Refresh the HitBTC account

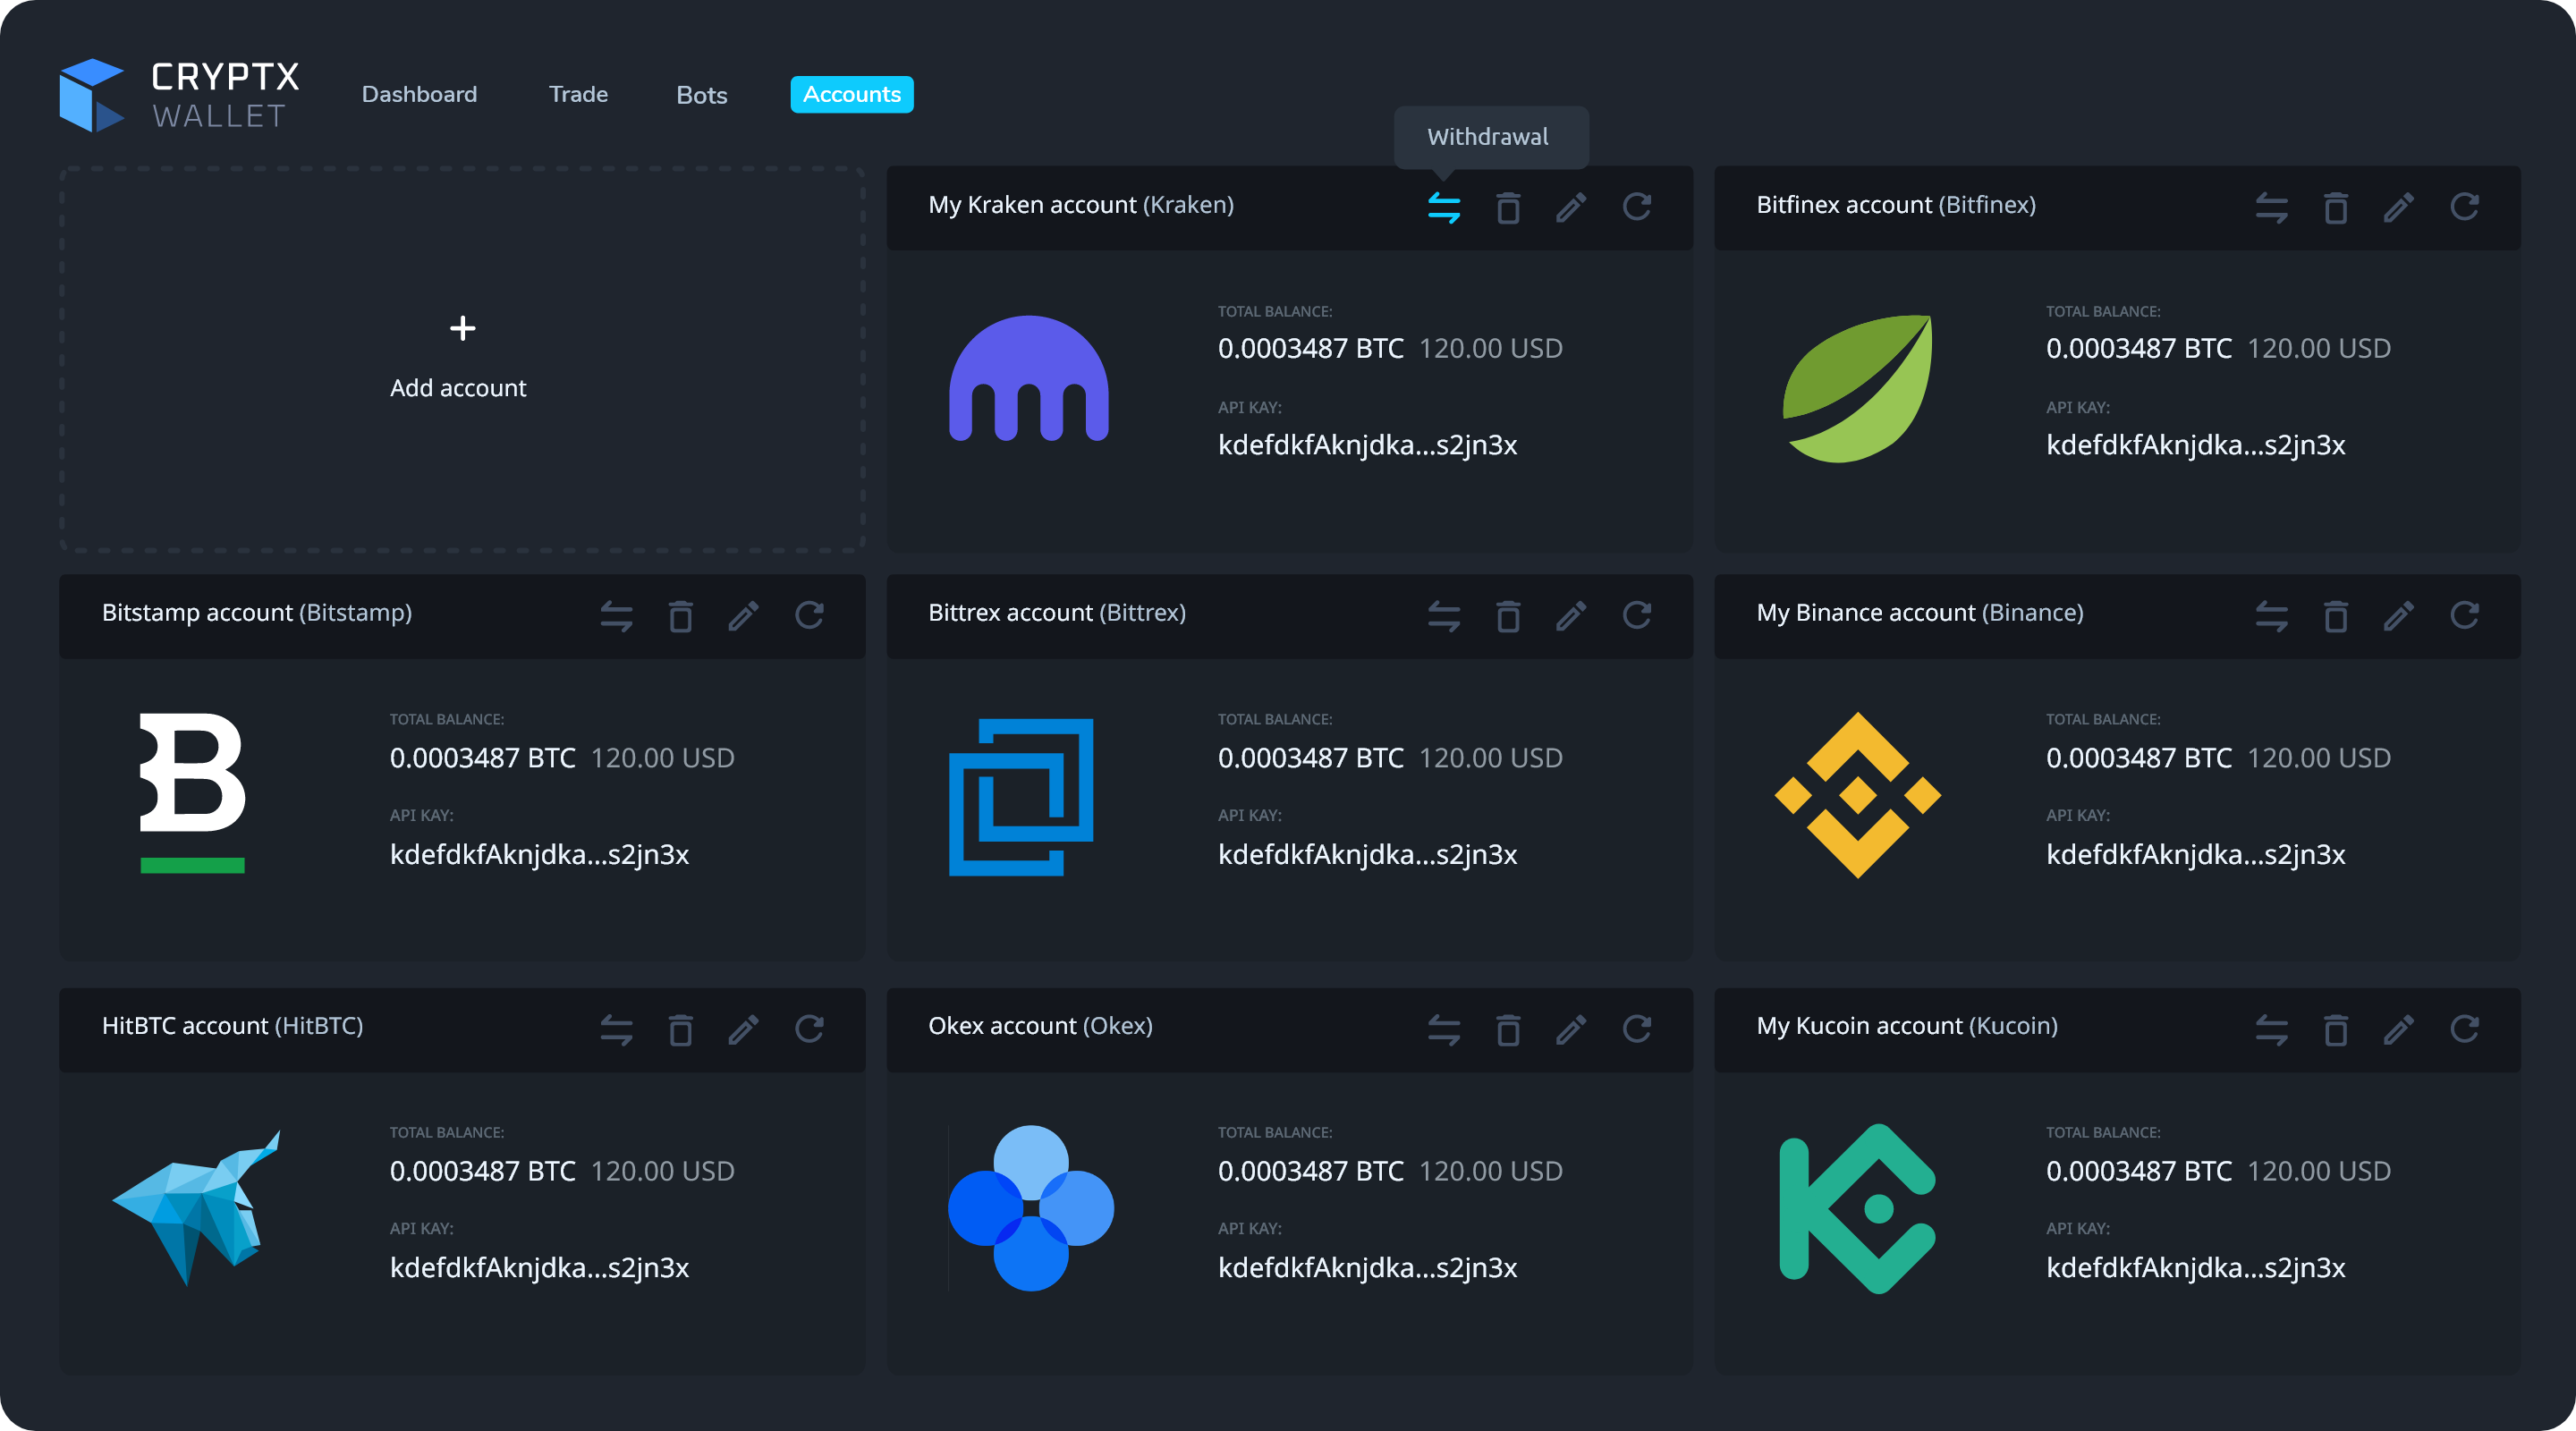point(810,1029)
